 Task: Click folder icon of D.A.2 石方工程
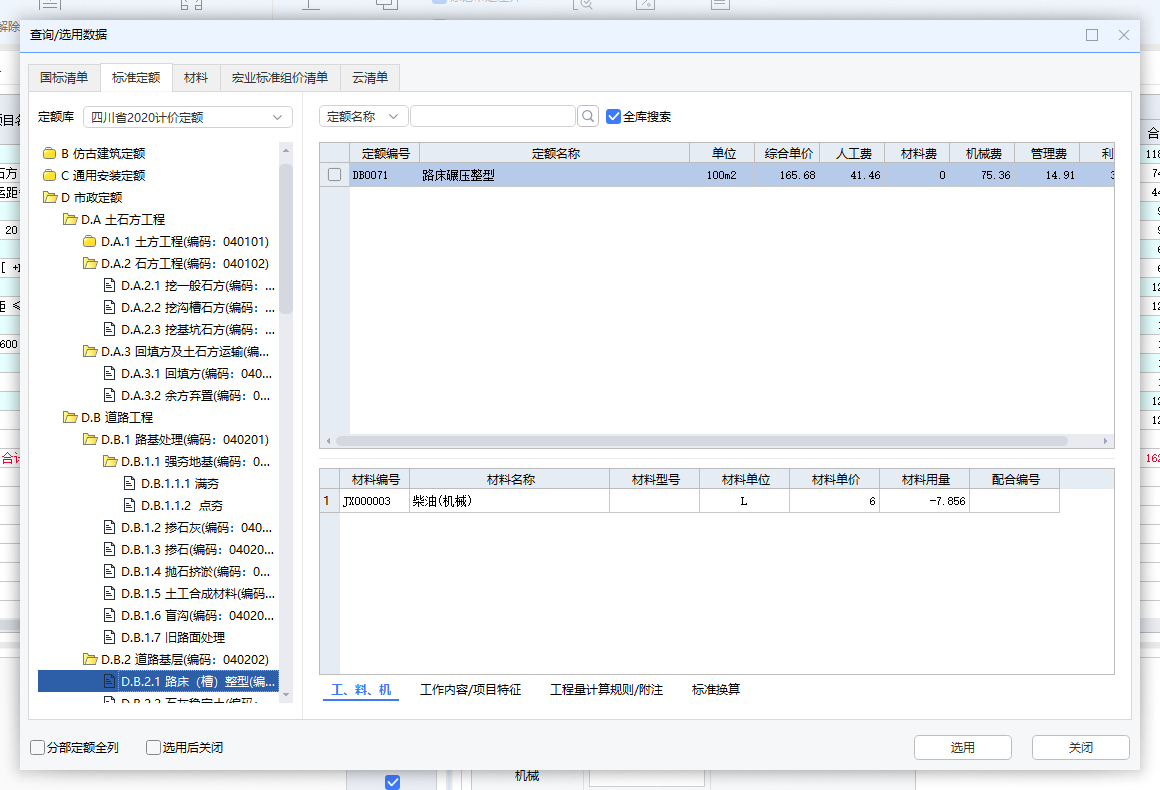tap(90, 263)
